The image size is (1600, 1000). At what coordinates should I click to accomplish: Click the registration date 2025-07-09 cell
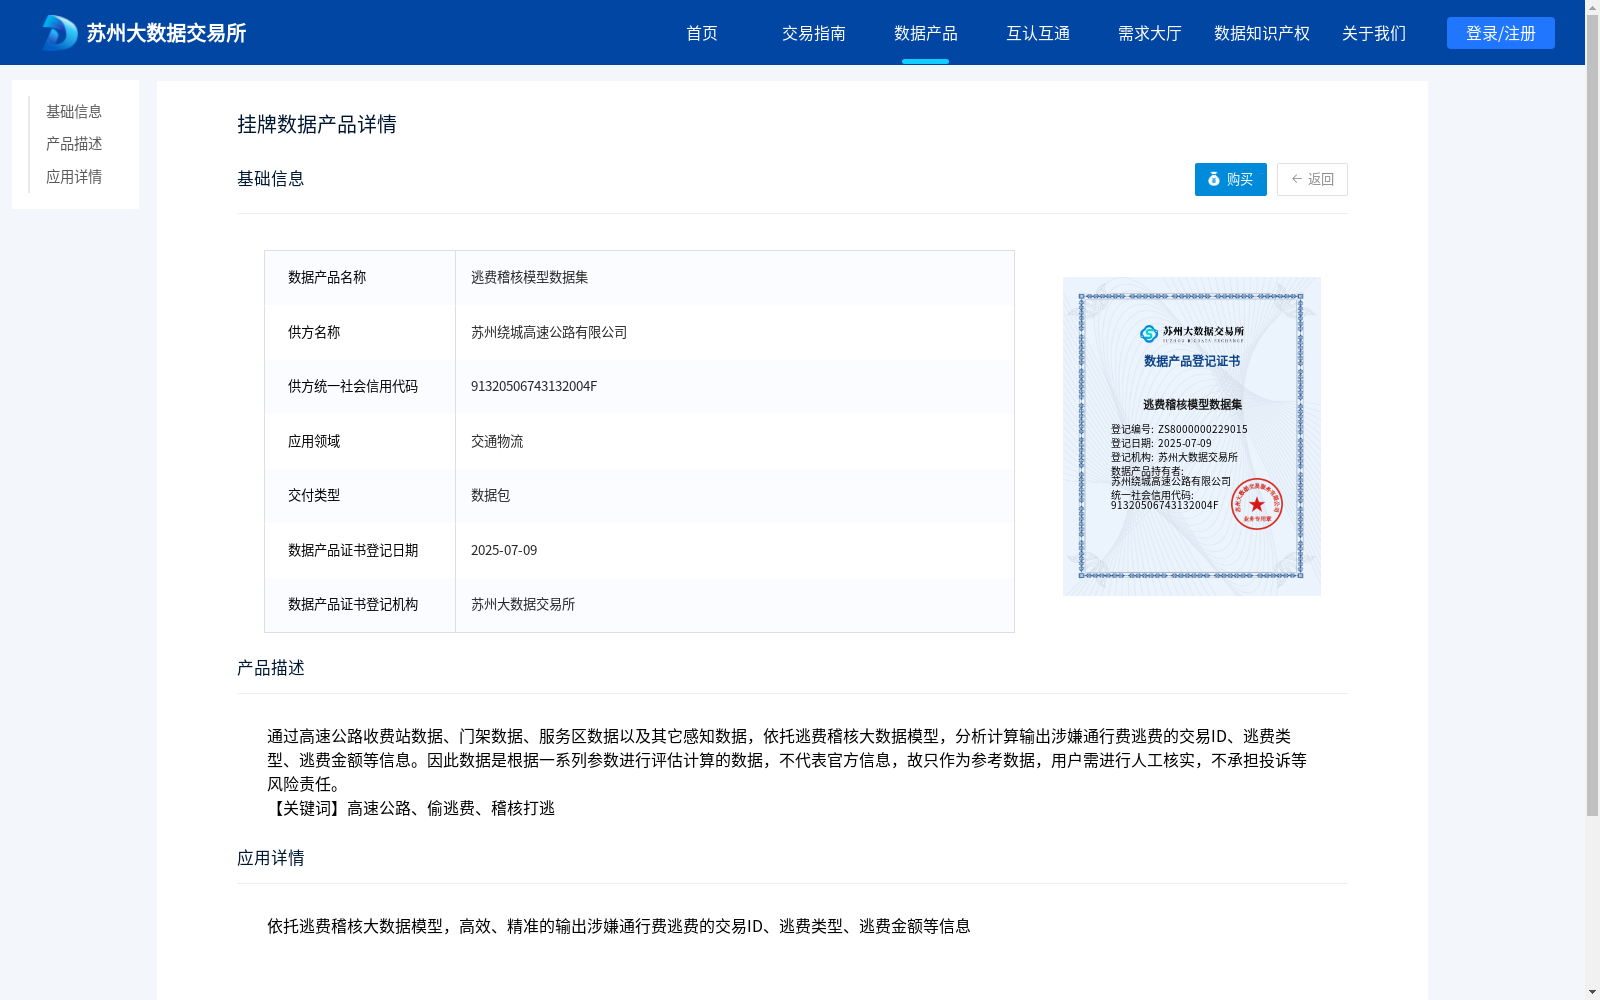pos(735,550)
